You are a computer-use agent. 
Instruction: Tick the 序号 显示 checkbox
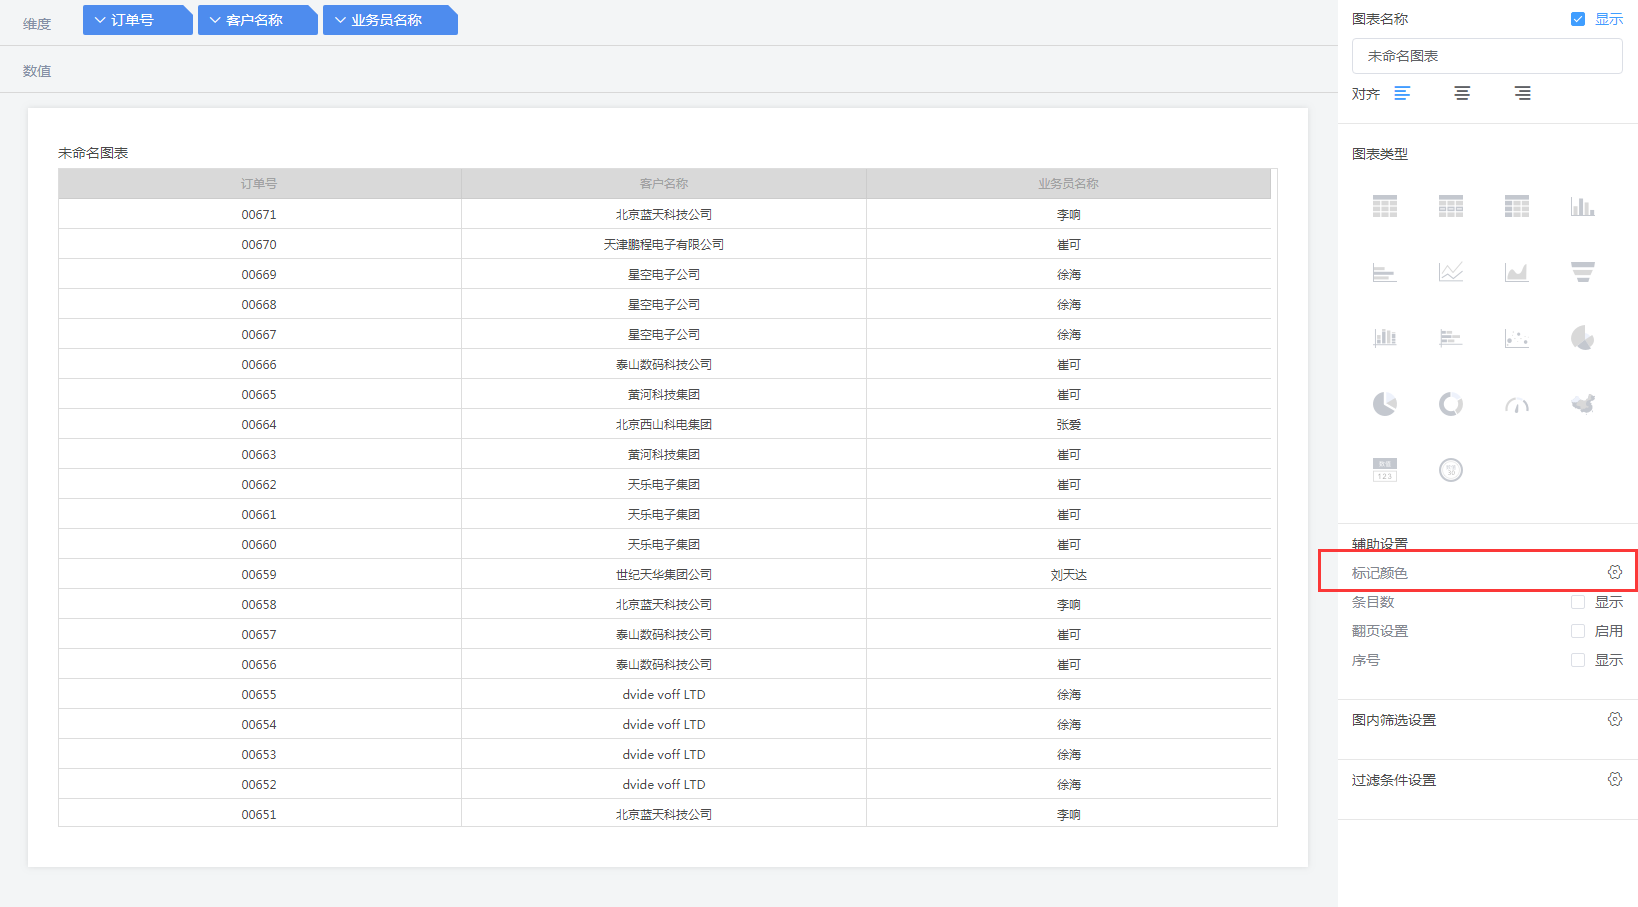click(1578, 660)
